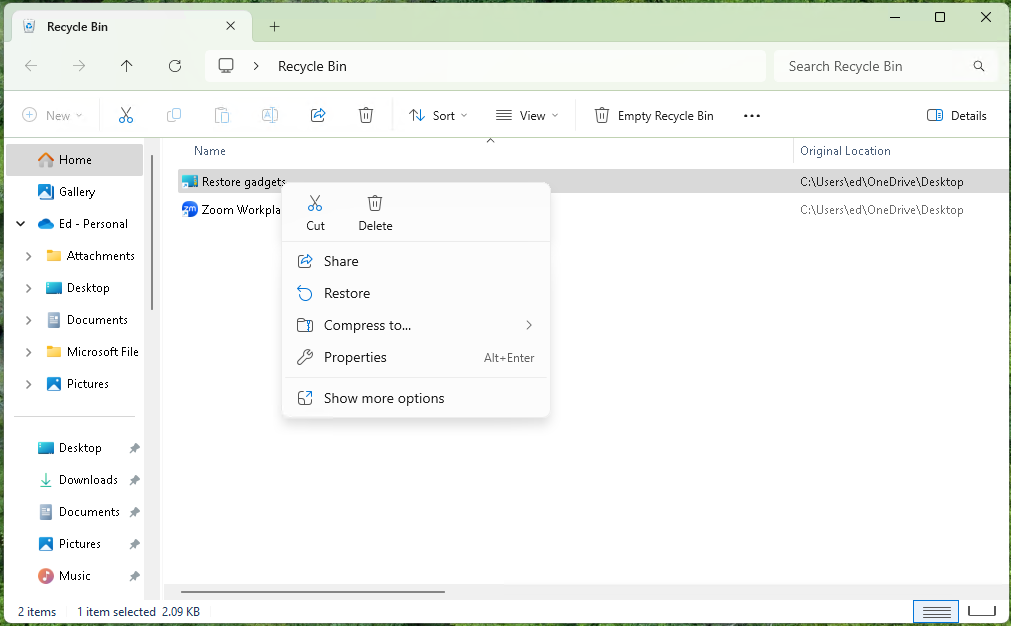Click the Original Location column header
Image resolution: width=1011 pixels, height=626 pixels.
[845, 151]
